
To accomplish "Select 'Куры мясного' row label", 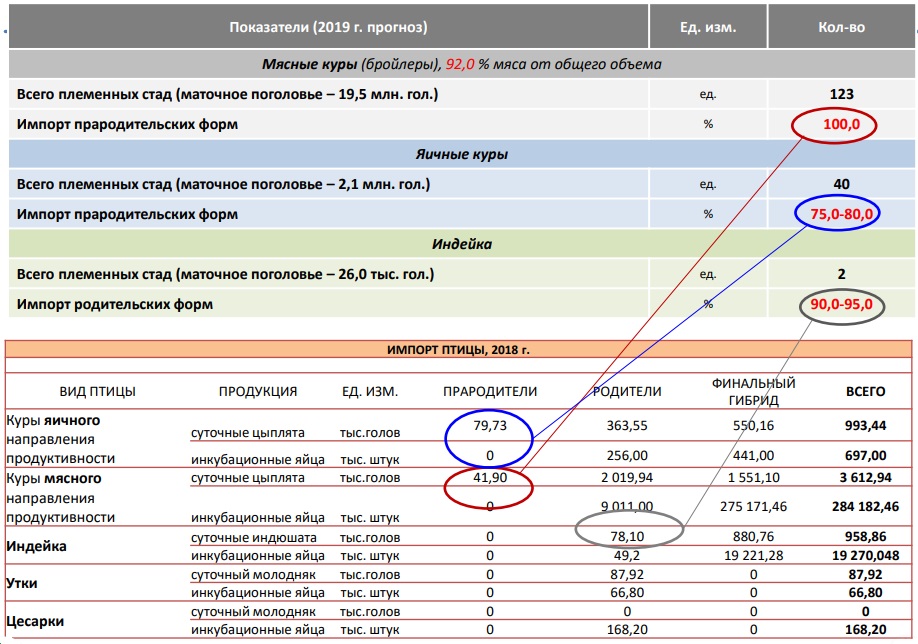I will [x=54, y=478].
